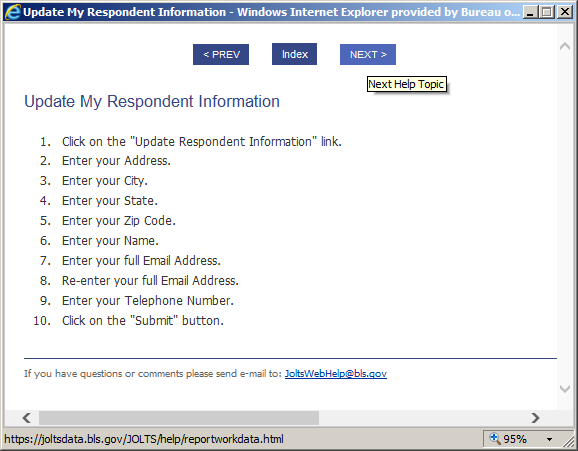Click the zoom magnifier icon in status bar

494,438
